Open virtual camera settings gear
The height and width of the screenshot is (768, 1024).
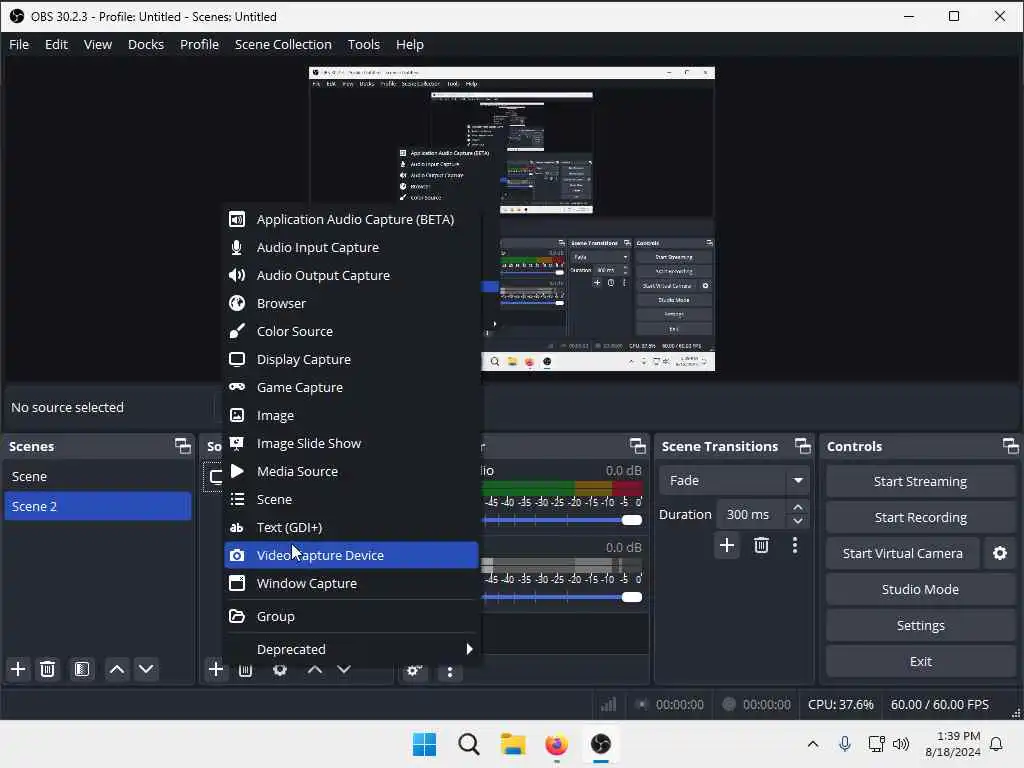(1000, 553)
